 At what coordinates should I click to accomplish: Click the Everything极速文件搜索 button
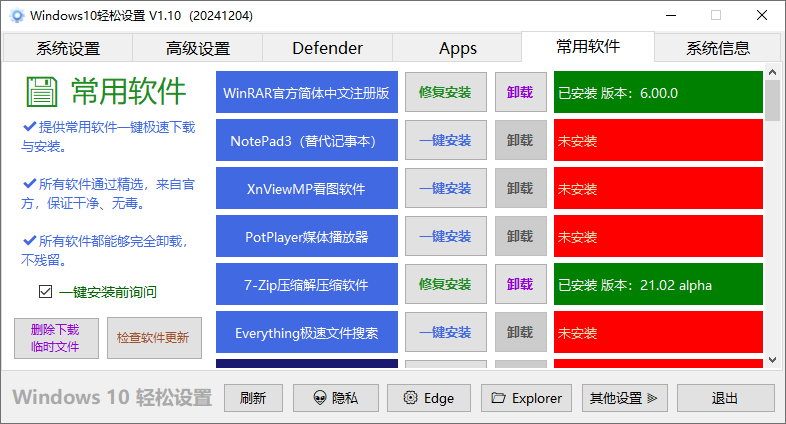tap(307, 332)
